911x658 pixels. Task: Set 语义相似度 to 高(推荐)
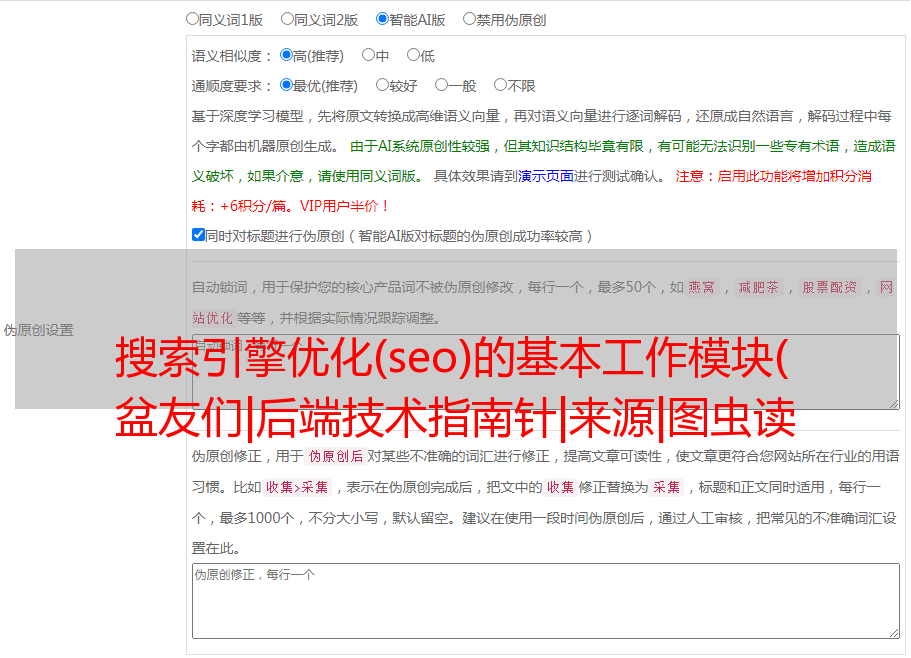286,55
